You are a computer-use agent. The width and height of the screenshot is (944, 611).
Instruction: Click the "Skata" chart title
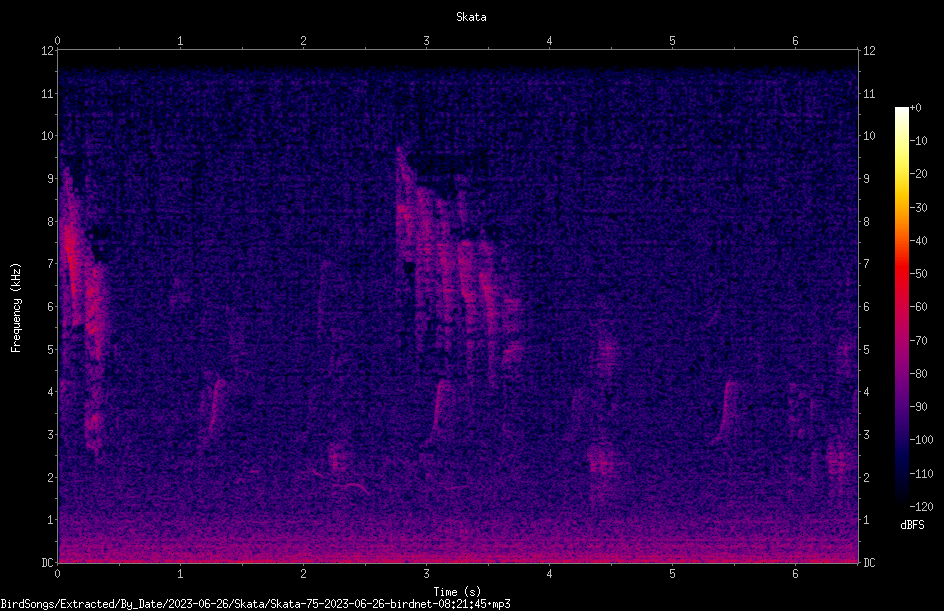coord(471,17)
